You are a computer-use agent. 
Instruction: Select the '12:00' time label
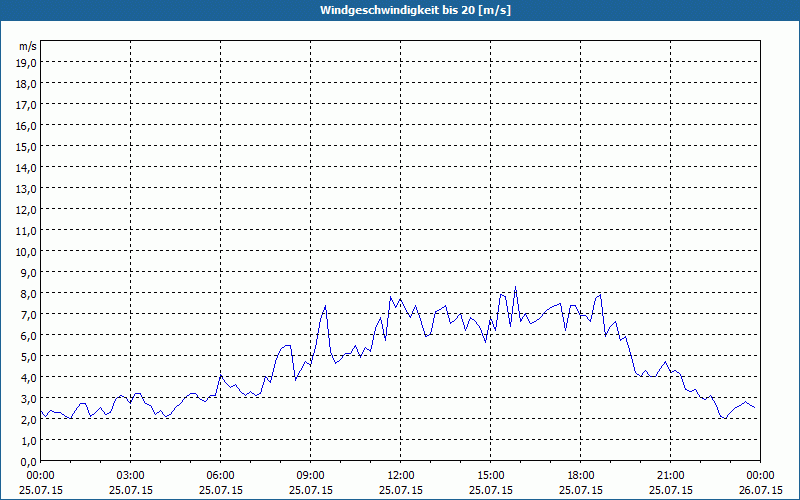click(401, 476)
